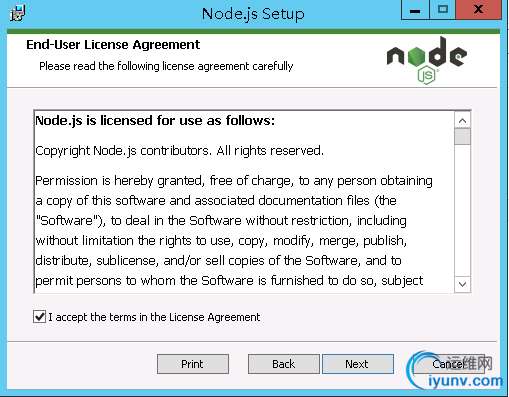
Task: Maximize the Node.js Setup window
Action: (442, 9)
